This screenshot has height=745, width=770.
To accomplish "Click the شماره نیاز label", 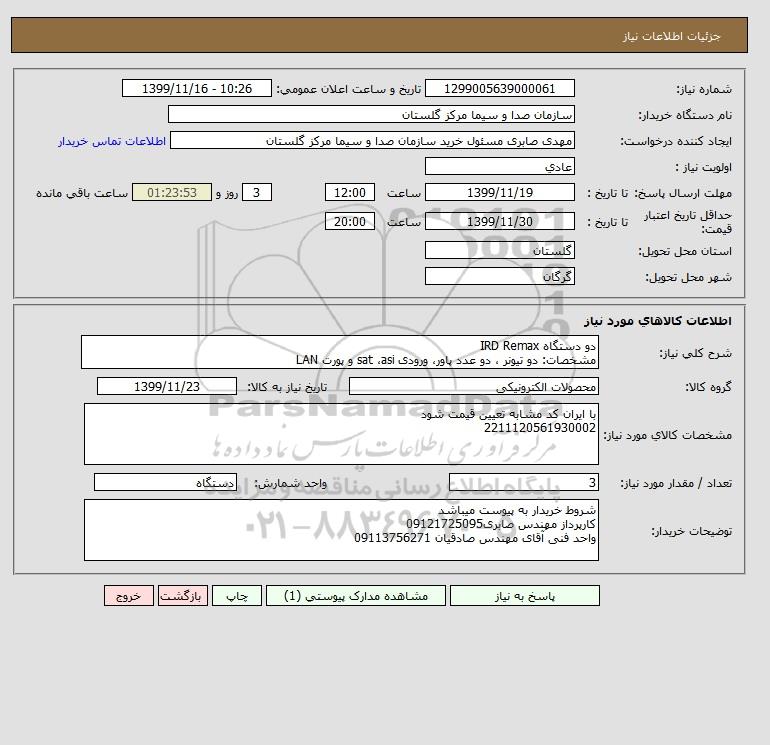I will pos(704,89).
